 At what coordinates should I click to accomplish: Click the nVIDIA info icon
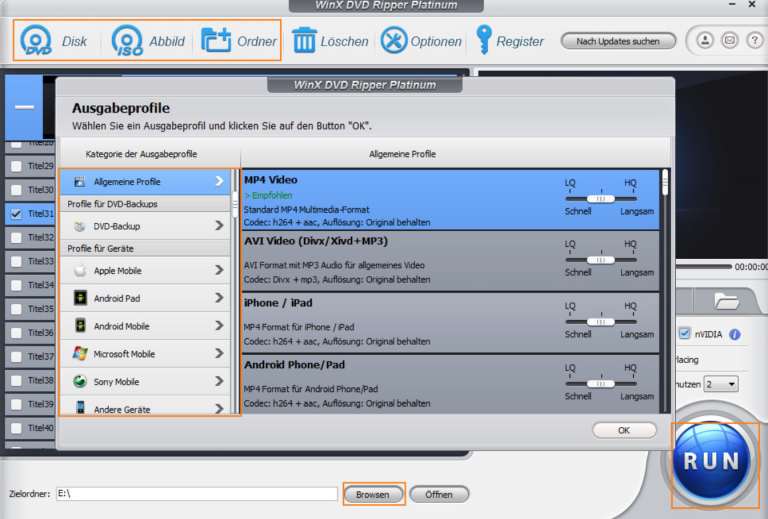pyautogui.click(x=735, y=334)
